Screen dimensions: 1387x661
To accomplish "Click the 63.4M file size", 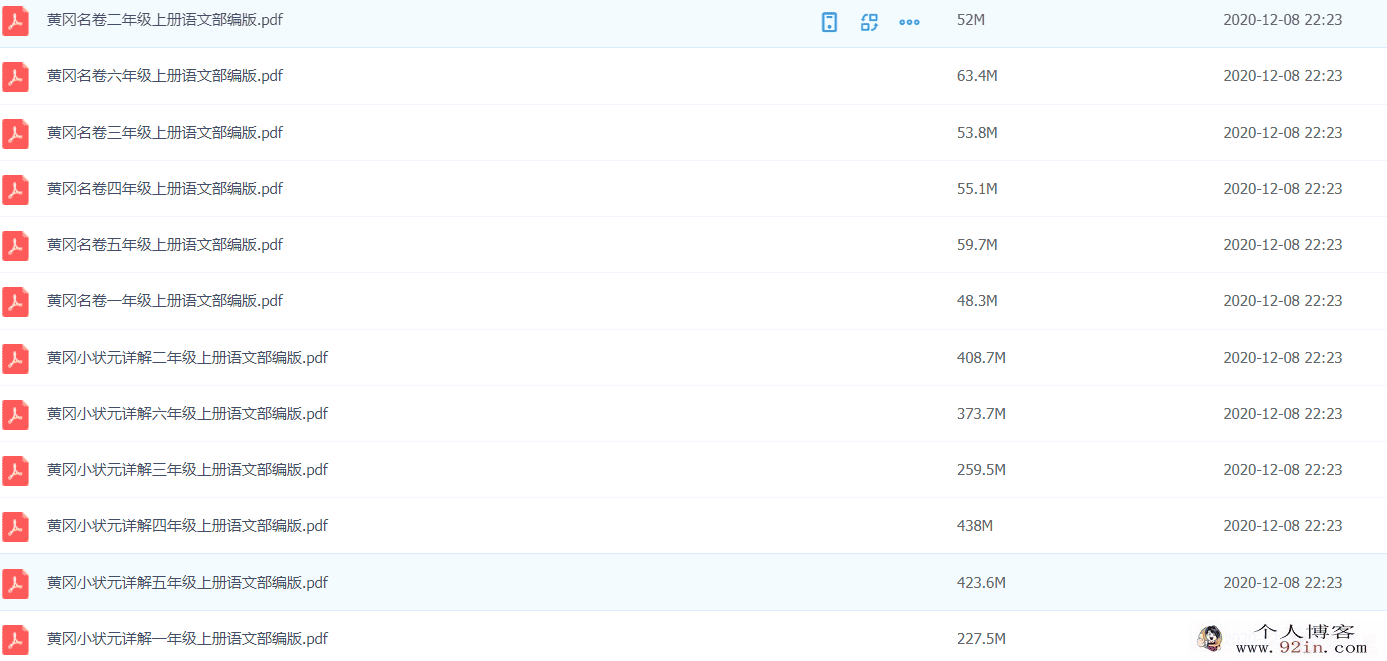I will (977, 76).
